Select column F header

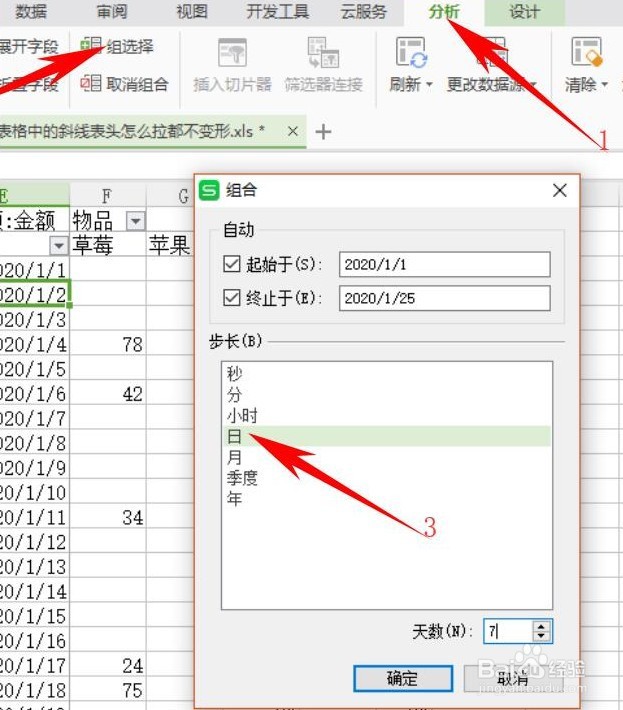[x=108, y=196]
